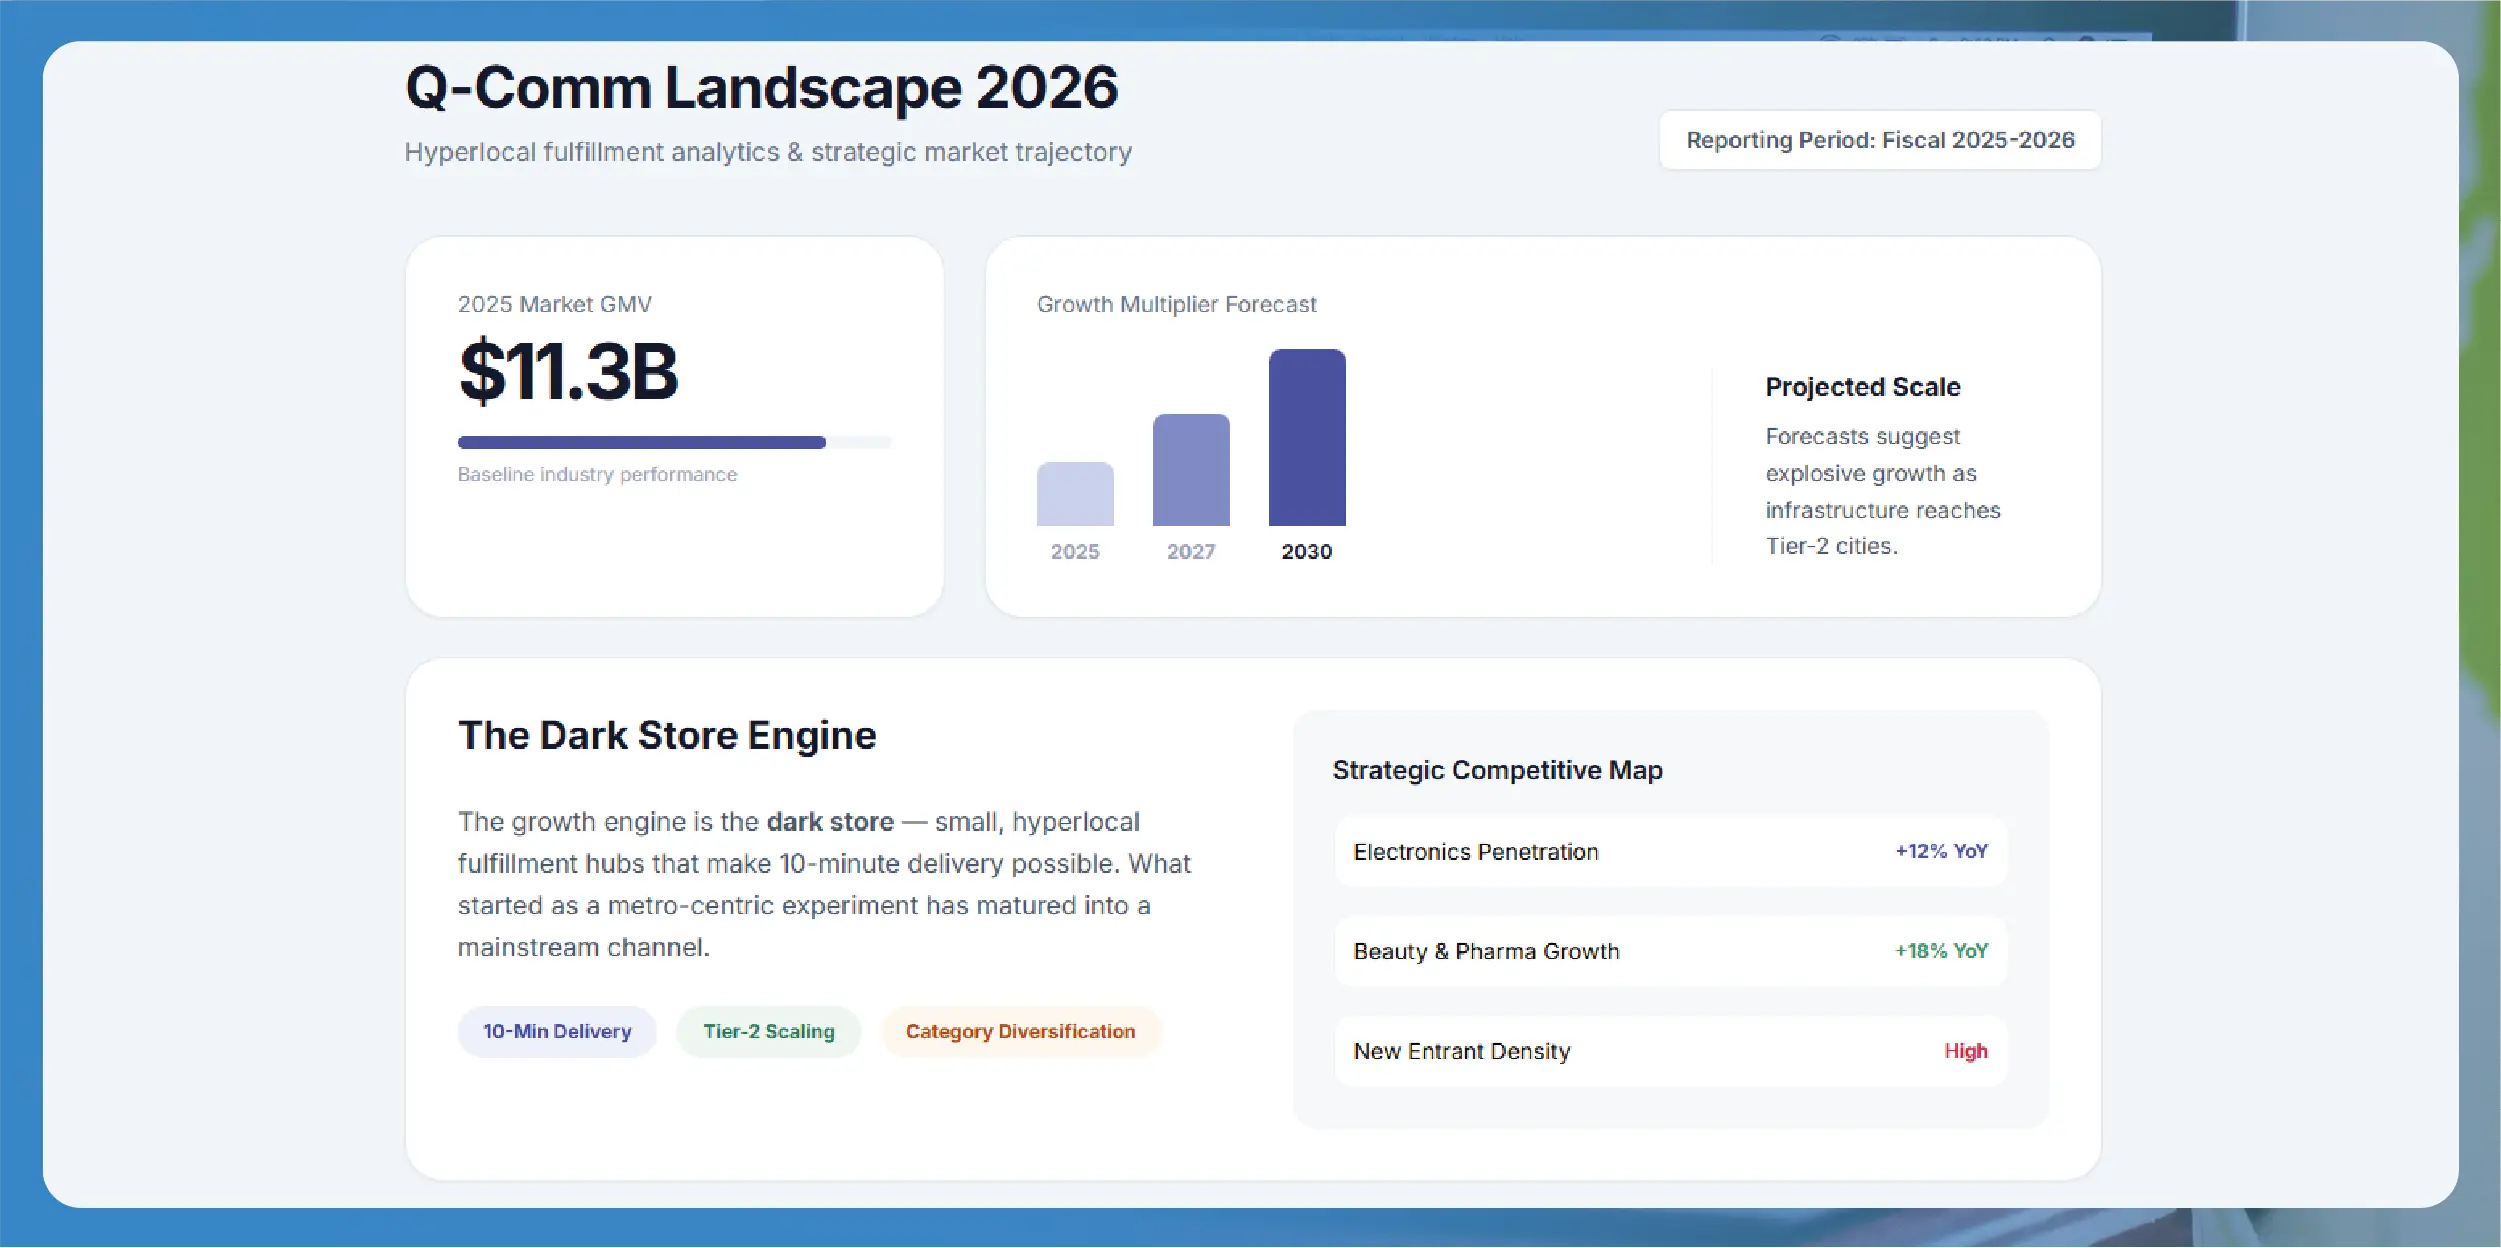Click the Baseline industry performance progress bar

click(x=675, y=442)
